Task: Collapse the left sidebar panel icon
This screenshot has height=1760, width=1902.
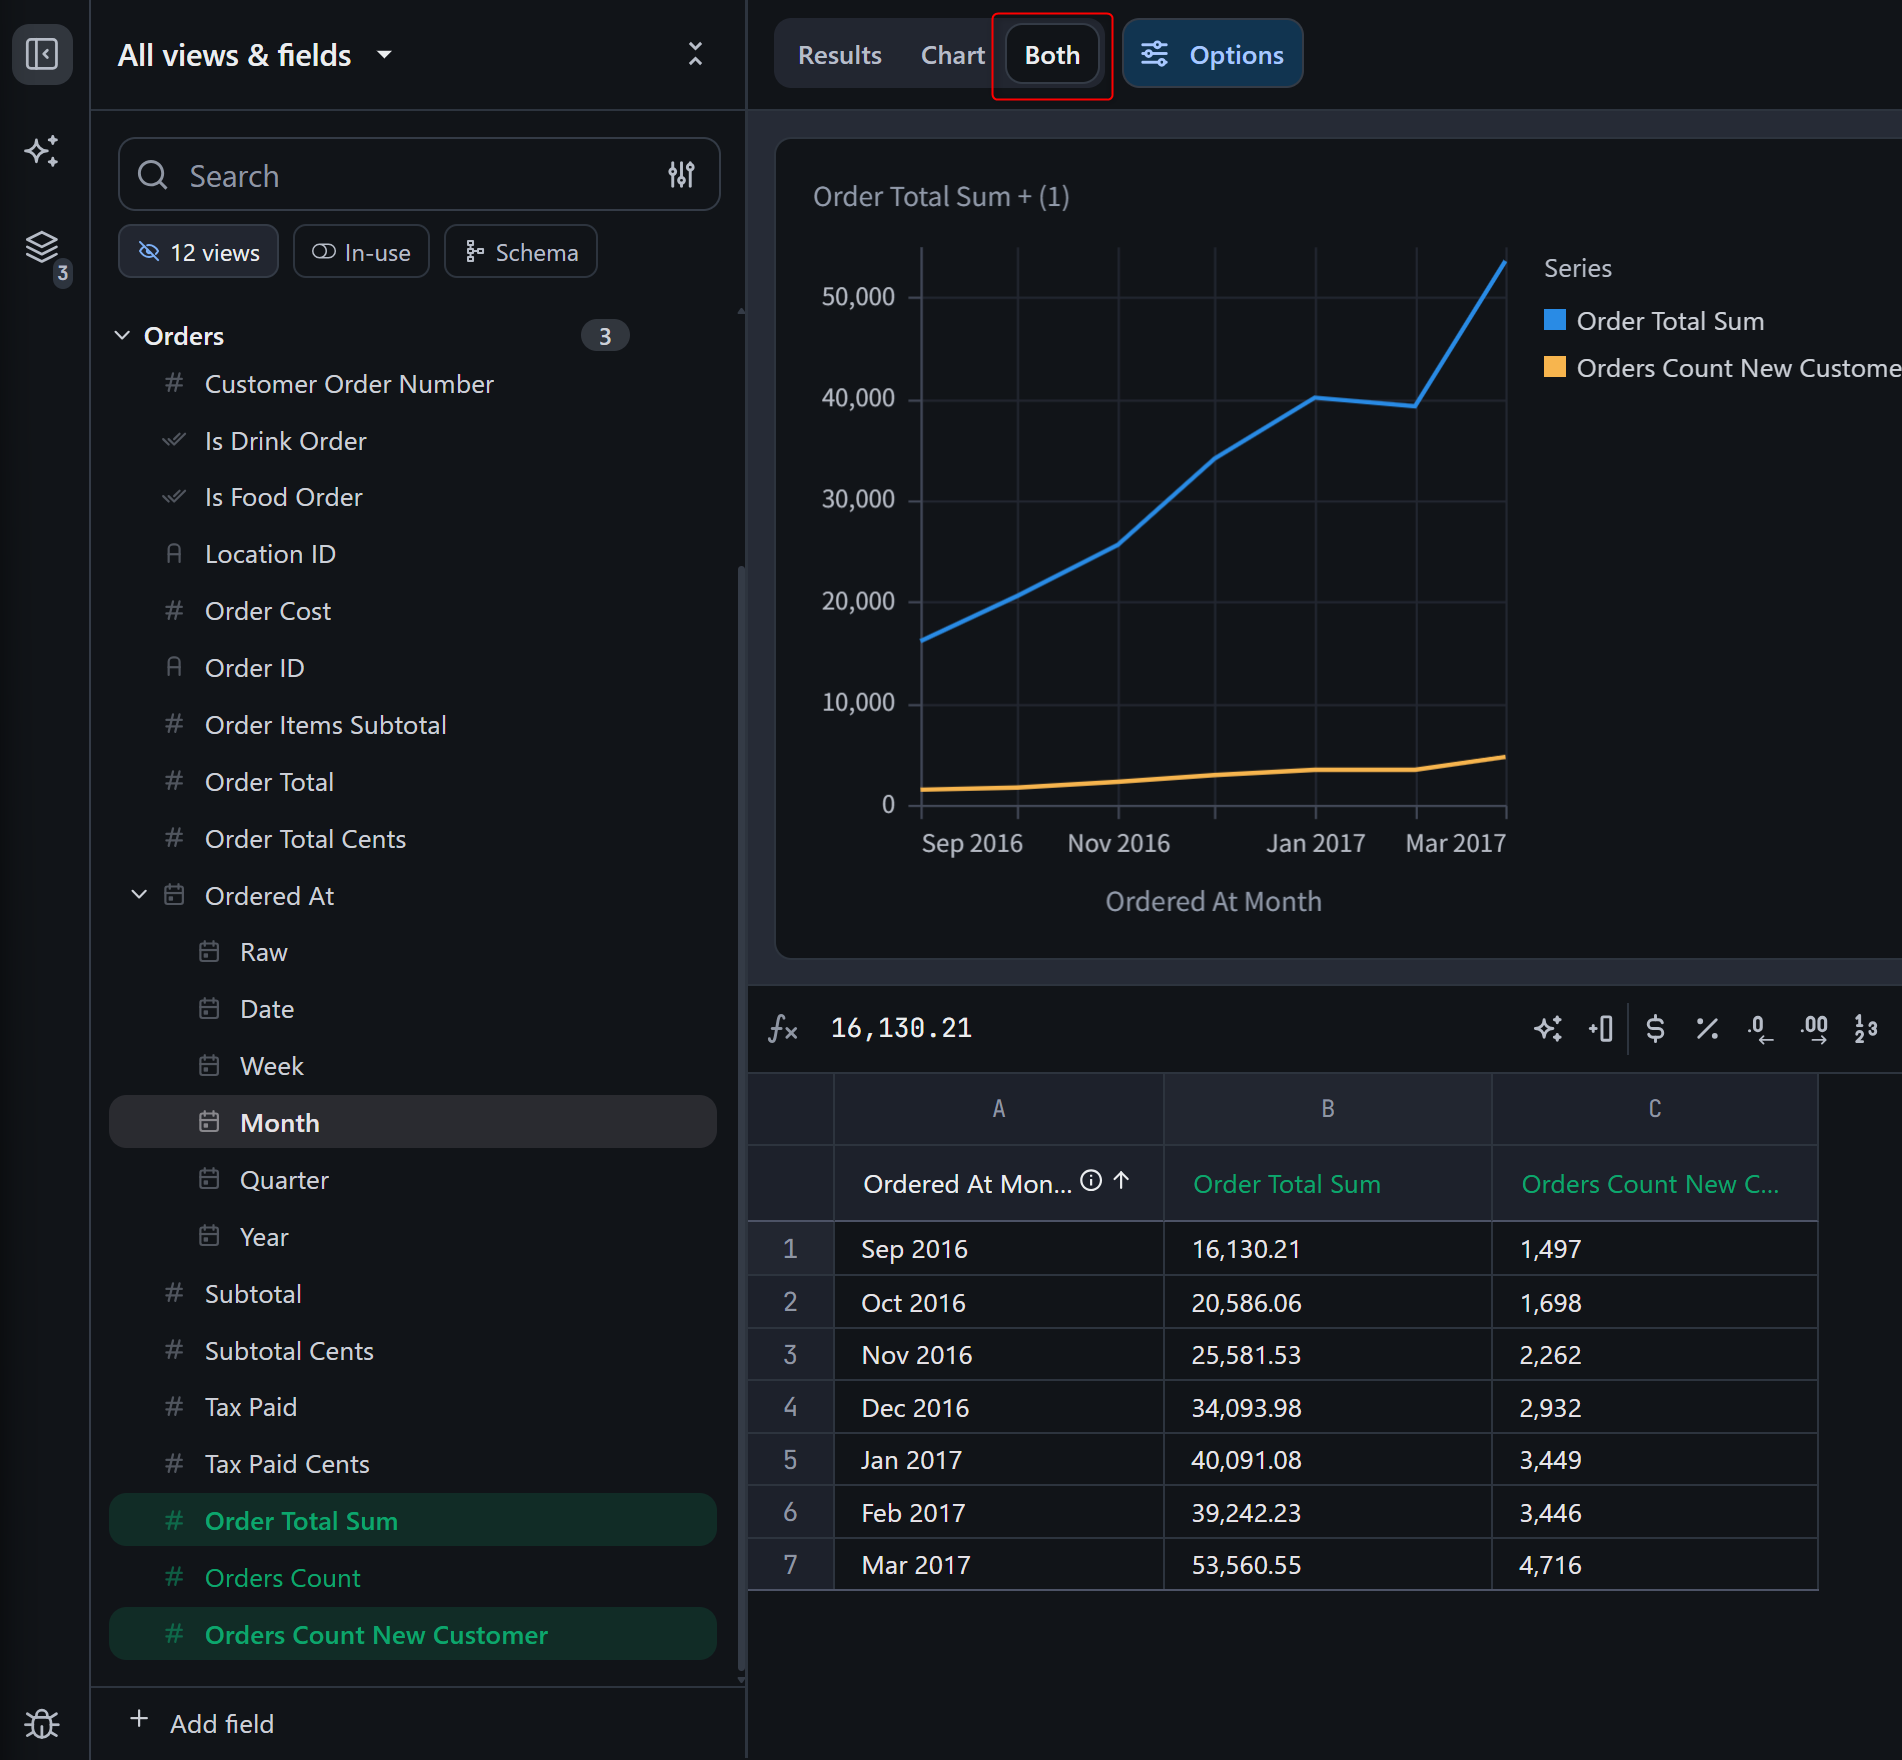Action: click(x=42, y=54)
